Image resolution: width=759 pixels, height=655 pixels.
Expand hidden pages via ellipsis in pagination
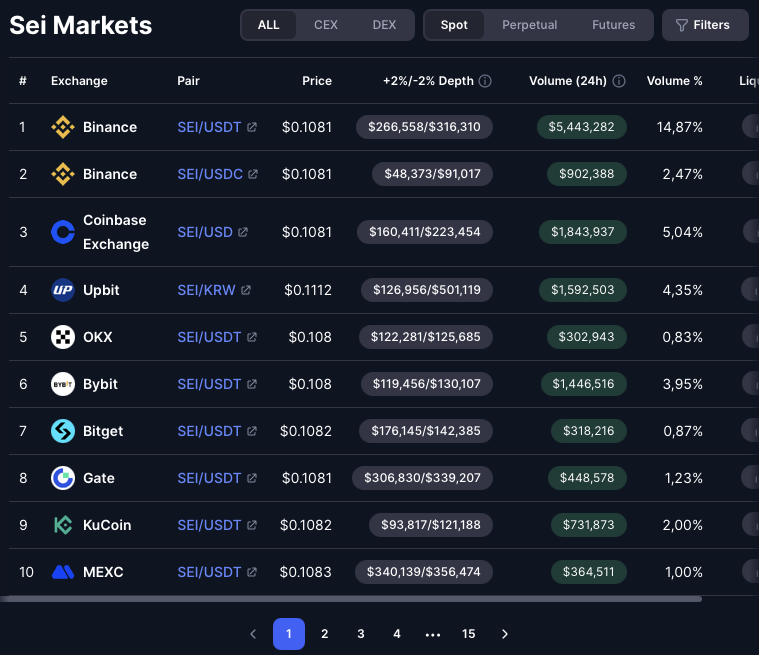[433, 634]
